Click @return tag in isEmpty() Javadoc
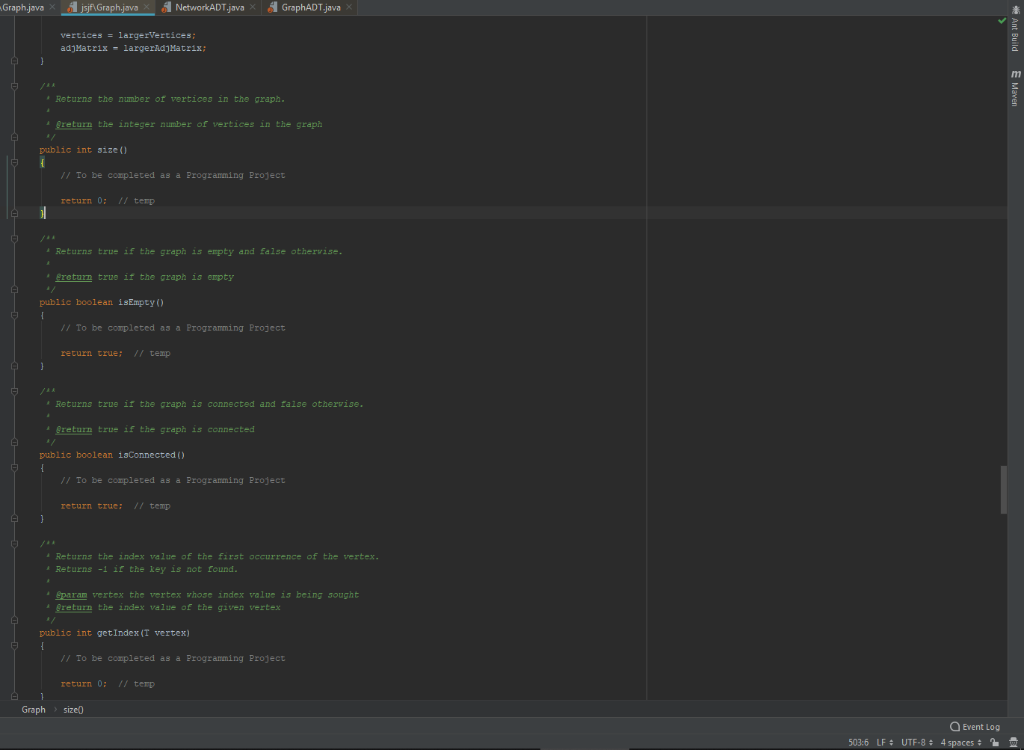This screenshot has height=750, width=1024. point(74,277)
